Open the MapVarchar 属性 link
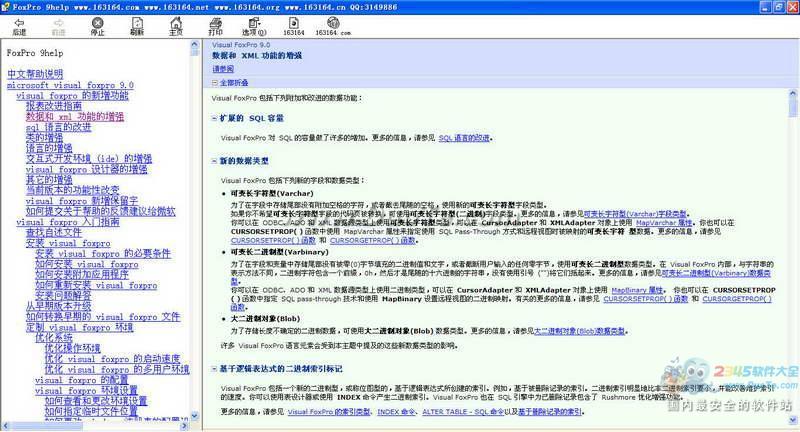The image size is (800, 432). [664, 223]
